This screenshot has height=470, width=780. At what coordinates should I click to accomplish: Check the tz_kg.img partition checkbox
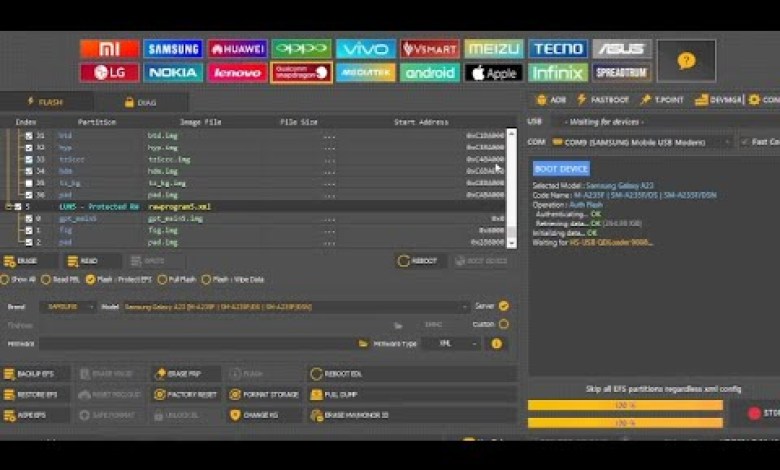(x=29, y=183)
